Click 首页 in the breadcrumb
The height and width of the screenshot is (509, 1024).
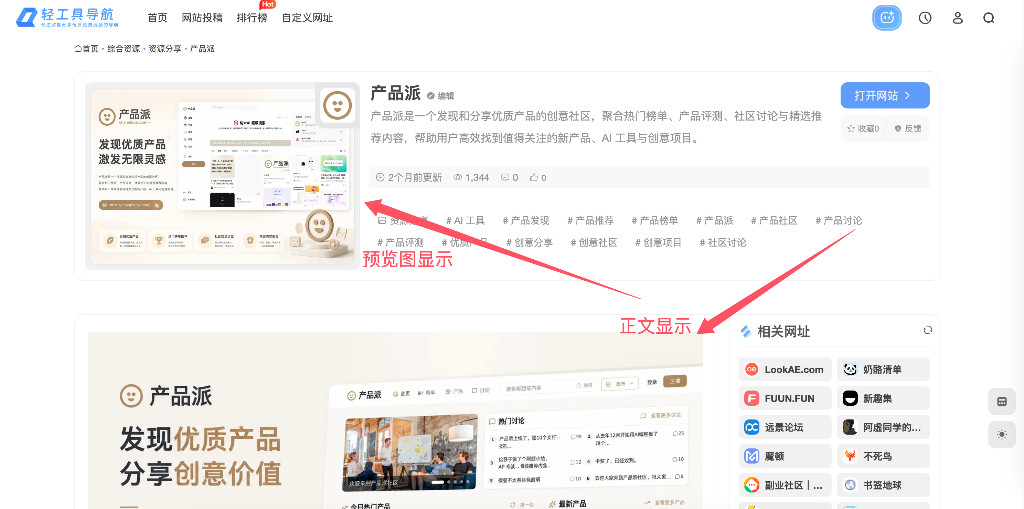coord(86,48)
